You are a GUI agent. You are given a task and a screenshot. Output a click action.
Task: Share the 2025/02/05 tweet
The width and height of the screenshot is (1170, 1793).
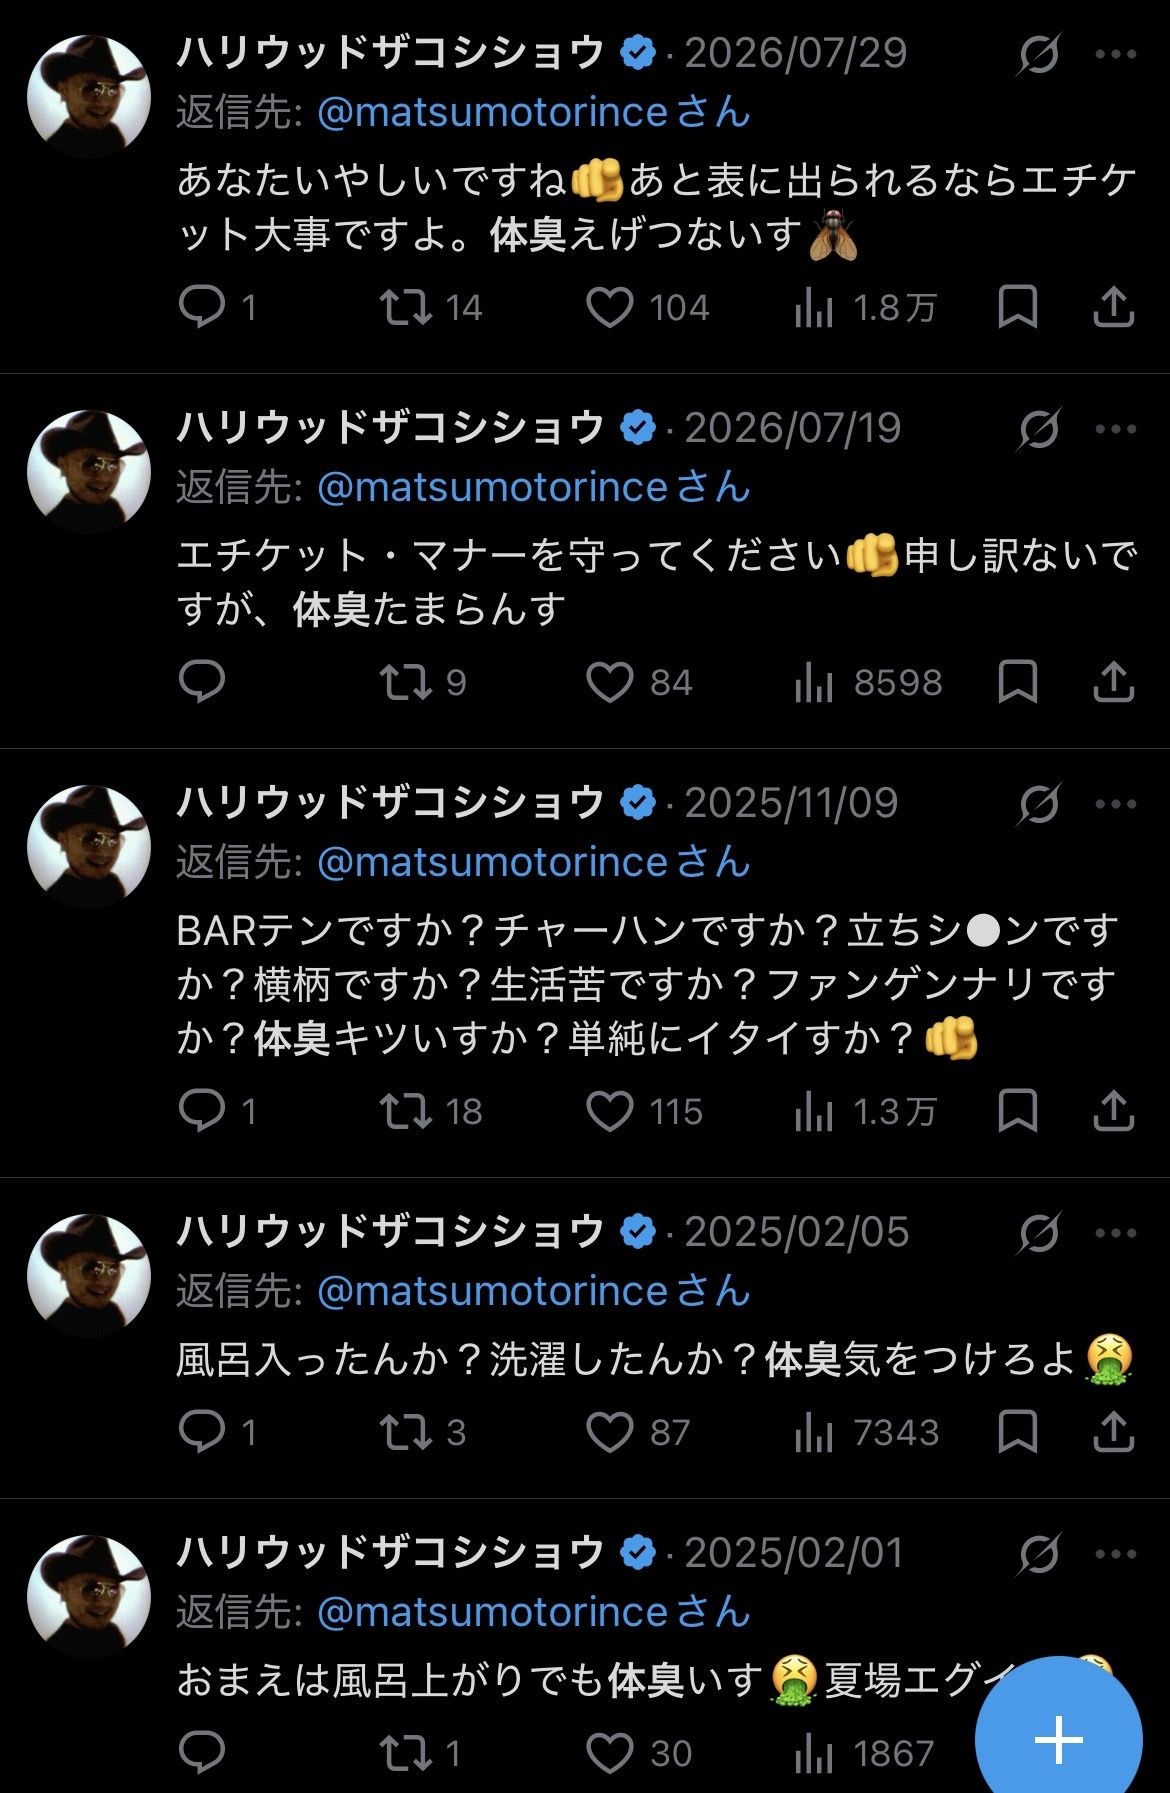1113,1431
